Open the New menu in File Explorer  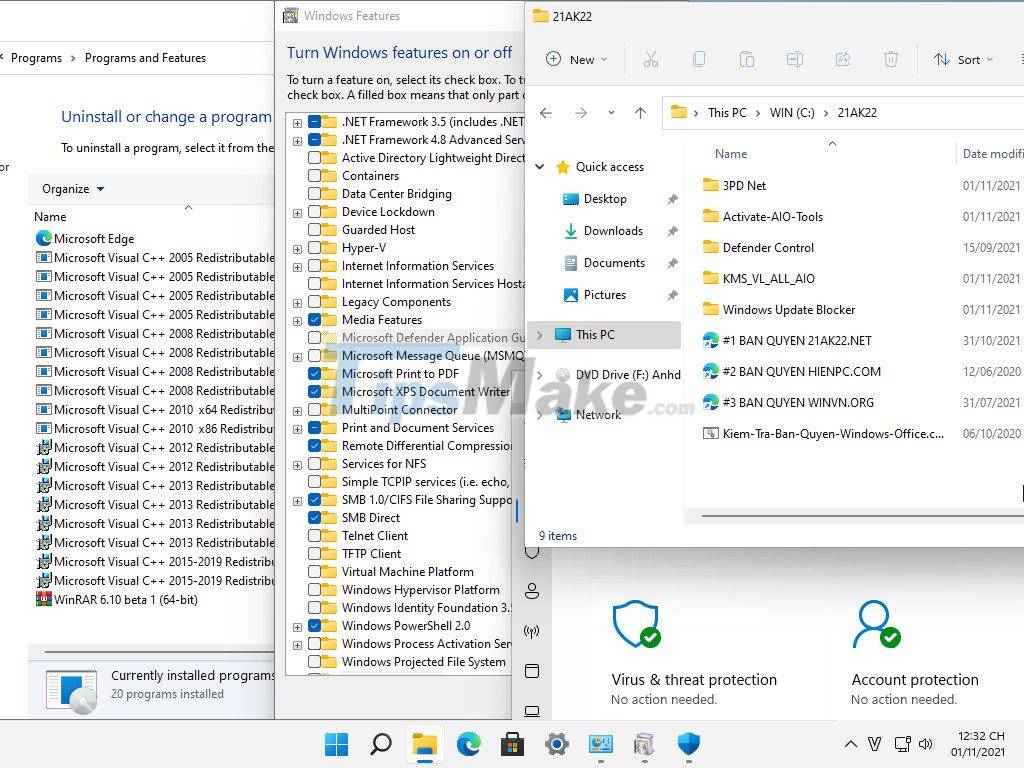click(576, 59)
